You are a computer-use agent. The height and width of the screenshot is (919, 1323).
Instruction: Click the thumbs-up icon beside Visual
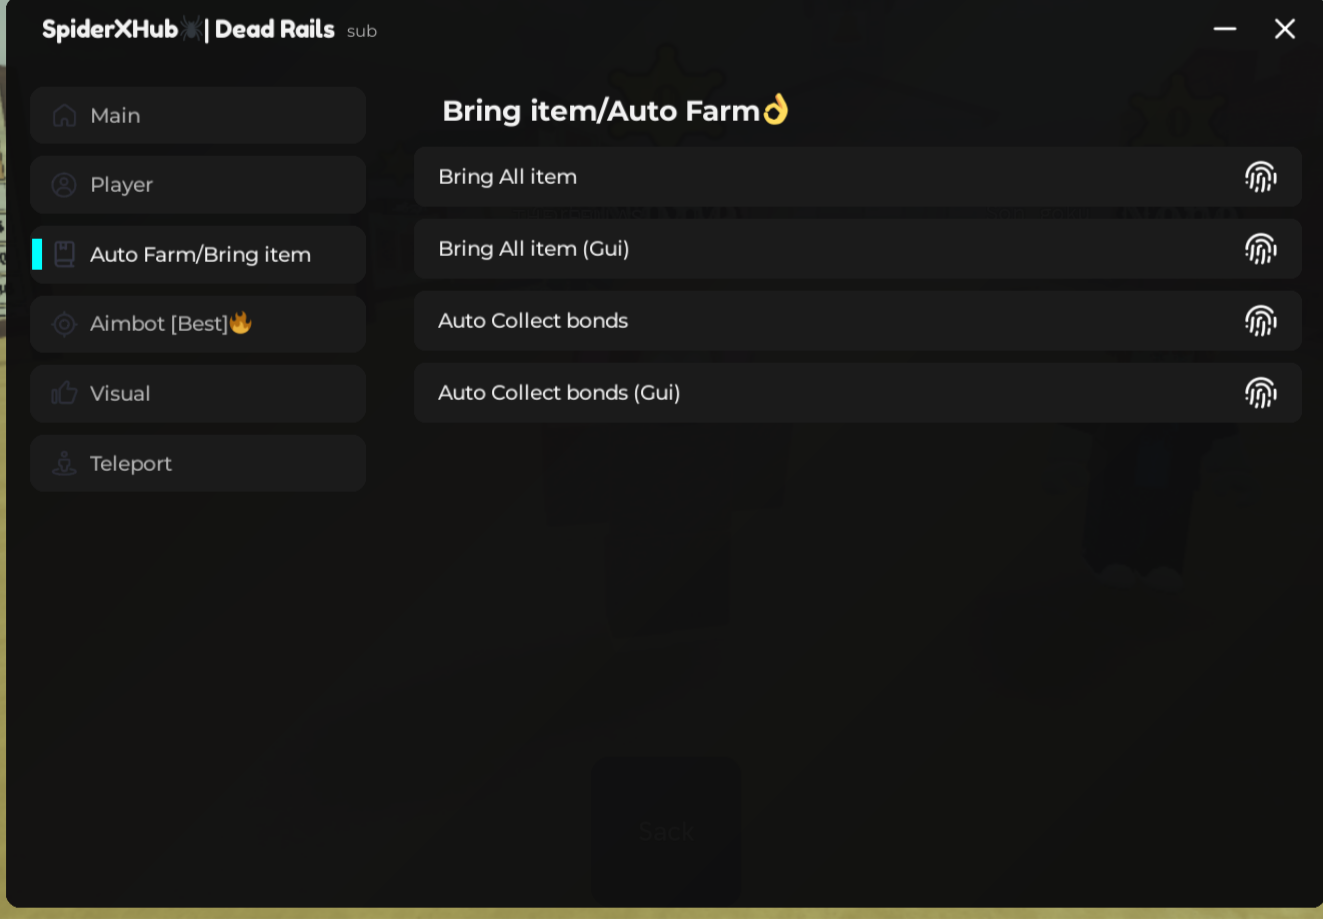tap(64, 393)
